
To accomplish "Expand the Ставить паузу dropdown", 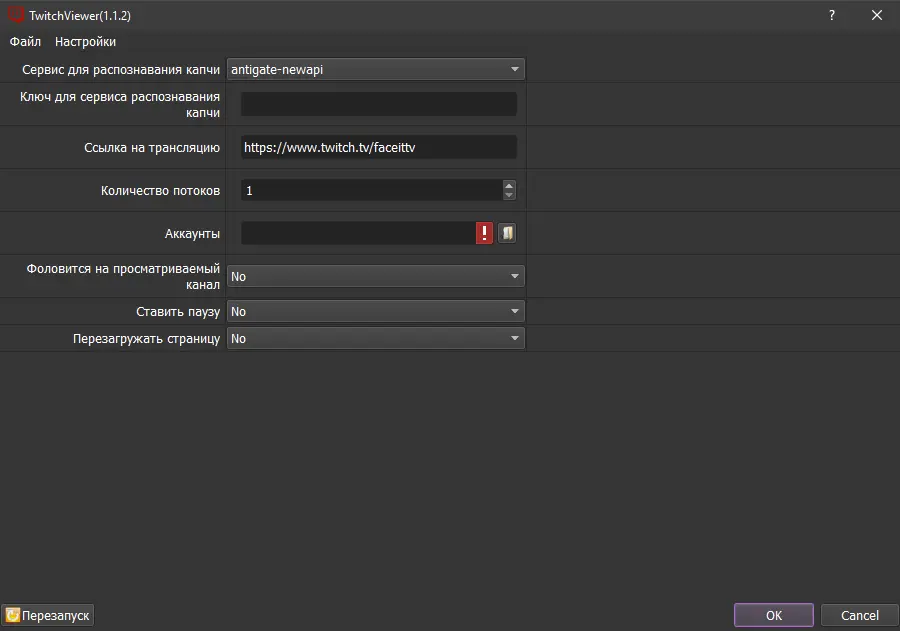I will click(376, 311).
